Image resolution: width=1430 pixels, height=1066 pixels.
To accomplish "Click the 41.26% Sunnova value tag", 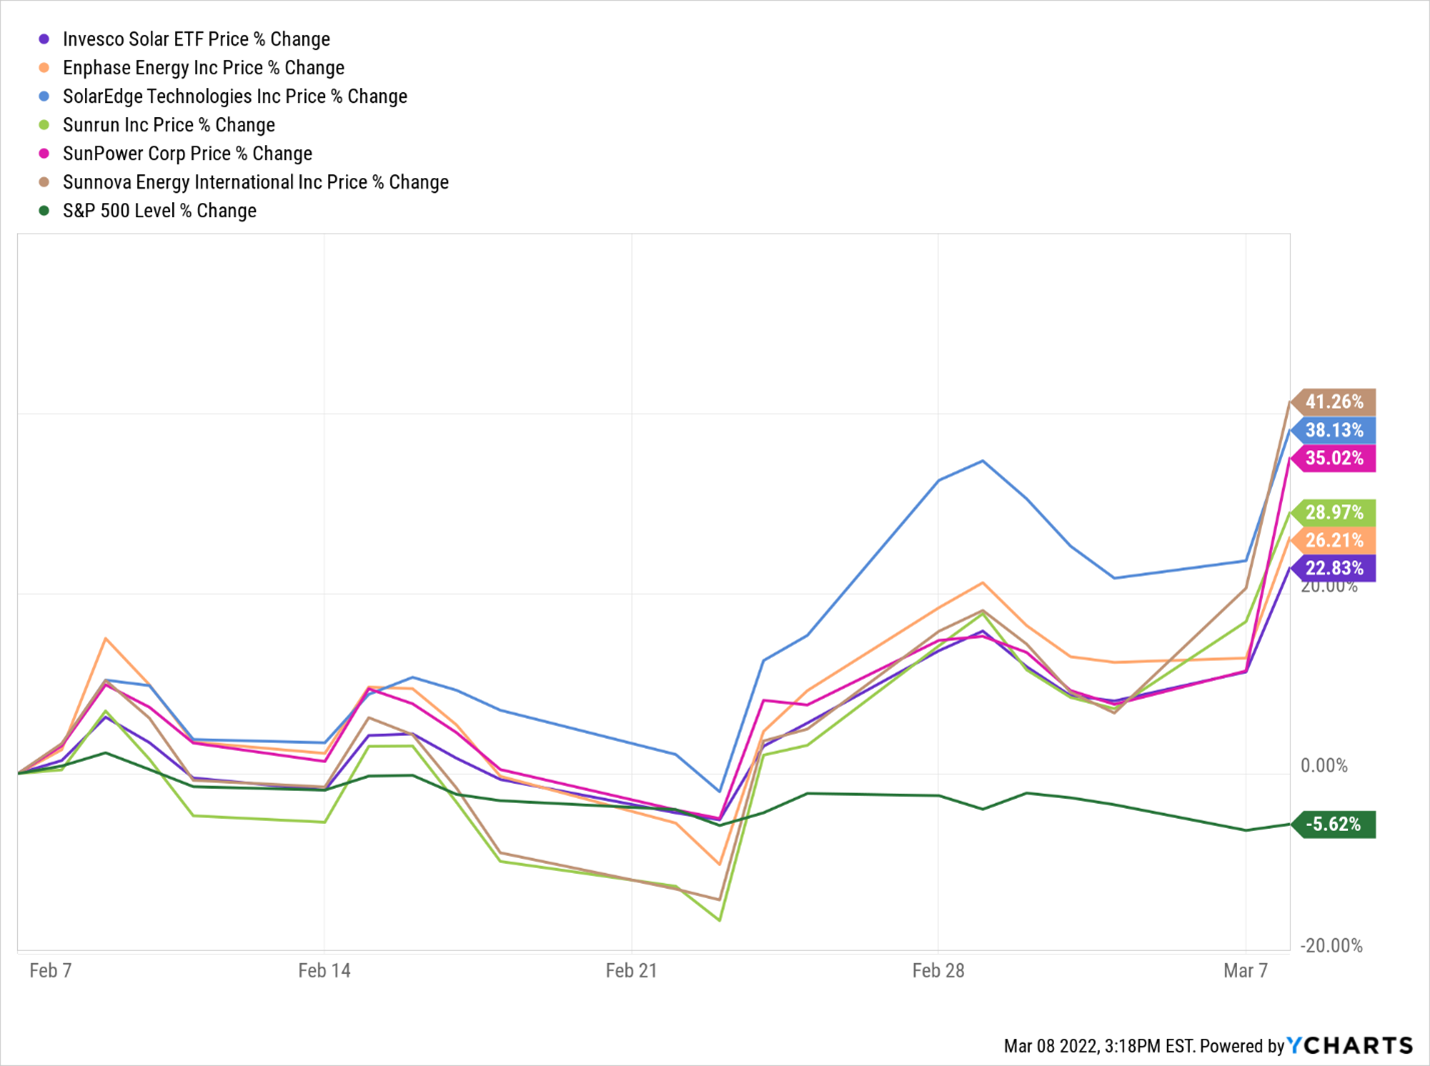I will pyautogui.click(x=1334, y=402).
